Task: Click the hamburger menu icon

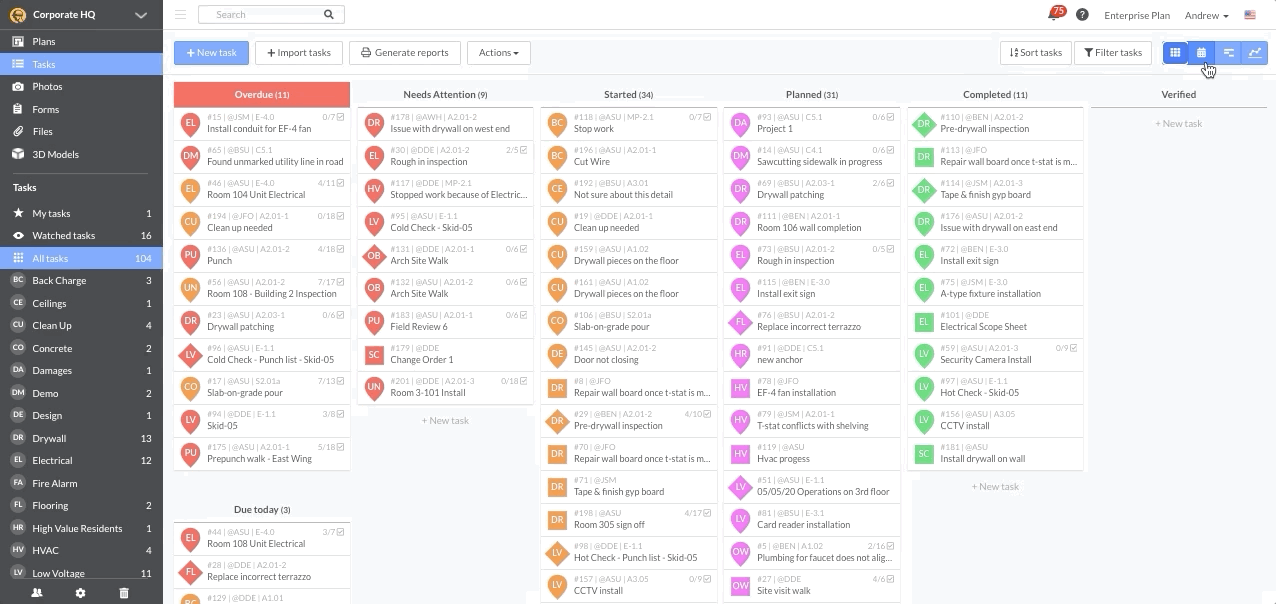Action: pos(180,15)
